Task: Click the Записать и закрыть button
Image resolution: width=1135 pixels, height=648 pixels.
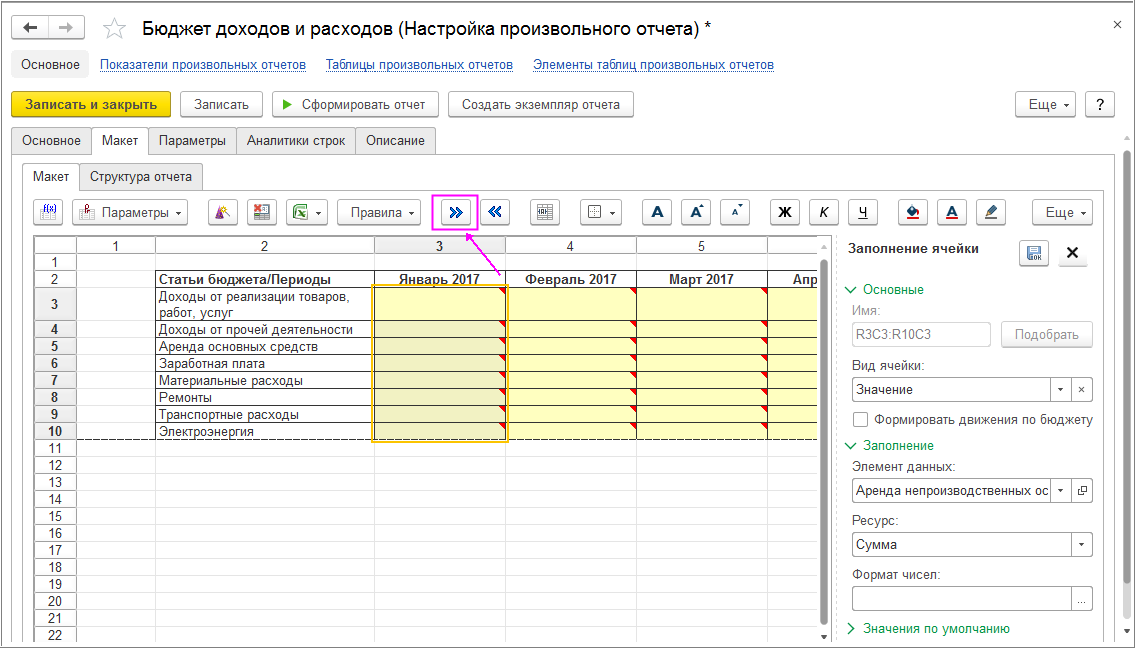Action: tap(91, 104)
